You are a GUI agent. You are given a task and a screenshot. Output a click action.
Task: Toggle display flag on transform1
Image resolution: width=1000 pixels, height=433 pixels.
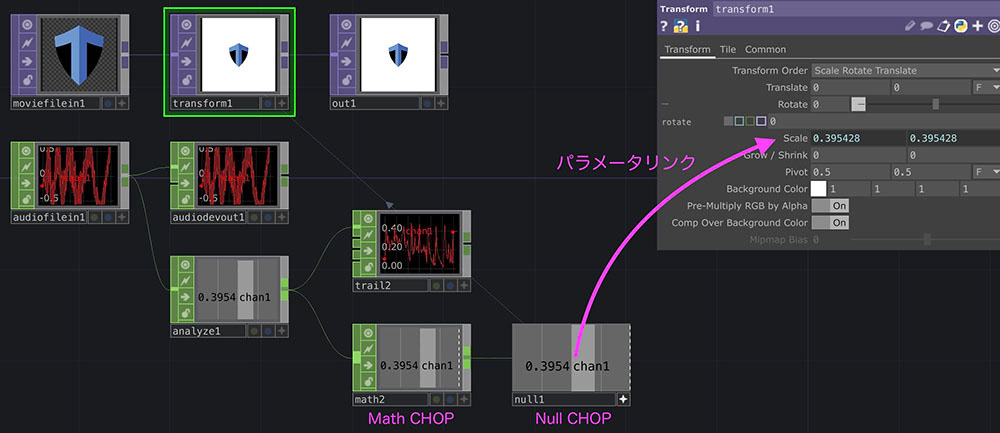267,103
